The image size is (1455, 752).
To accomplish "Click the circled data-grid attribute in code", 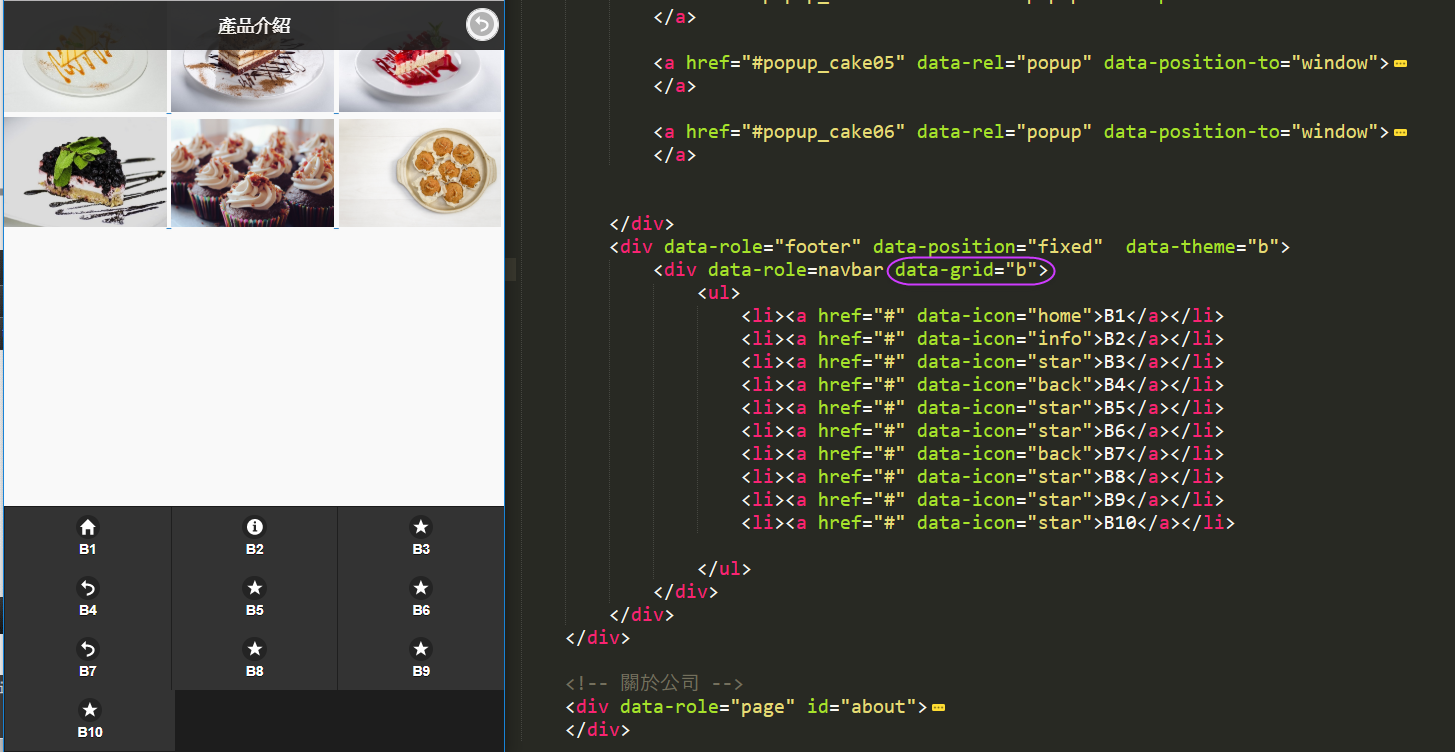I will click(x=970, y=270).
